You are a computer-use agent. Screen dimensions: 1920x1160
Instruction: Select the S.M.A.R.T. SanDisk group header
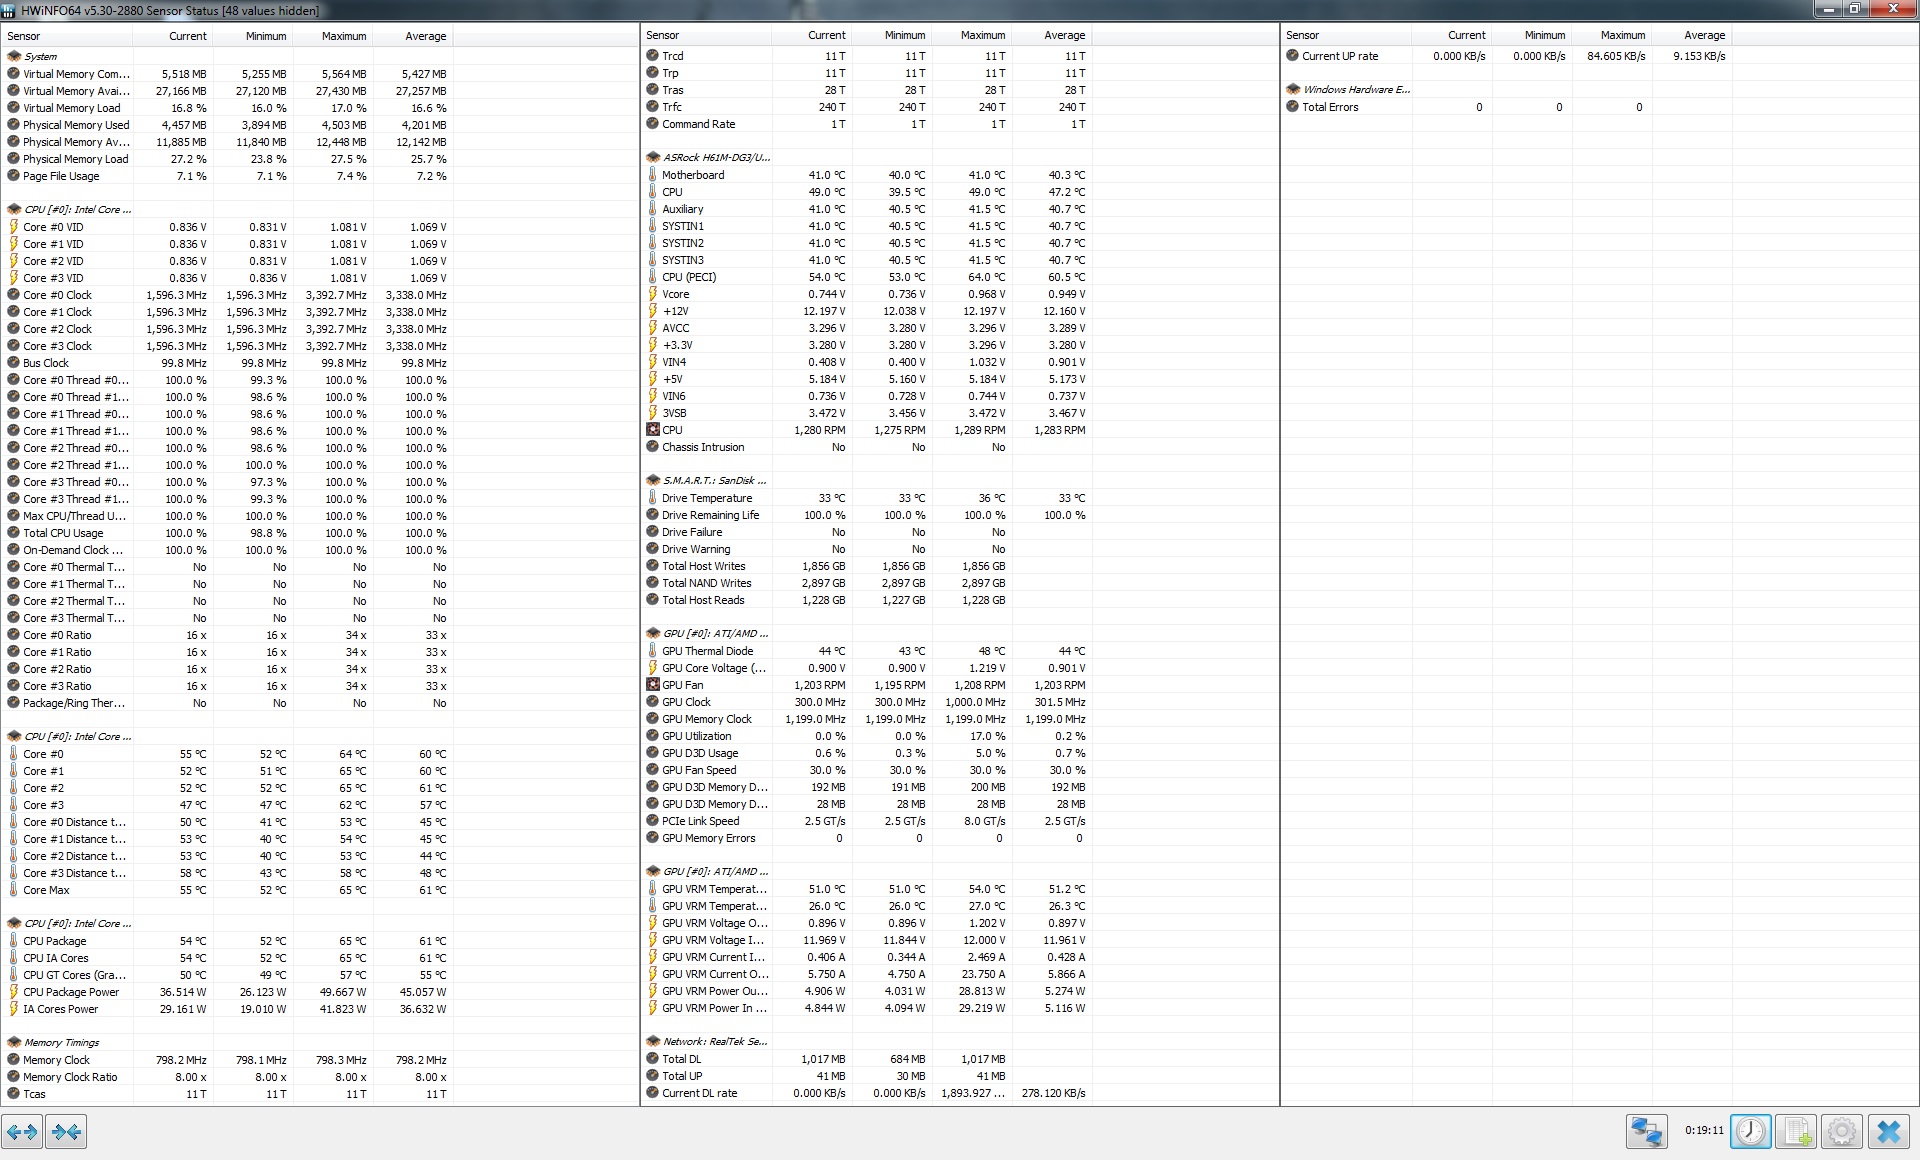pyautogui.click(x=714, y=481)
